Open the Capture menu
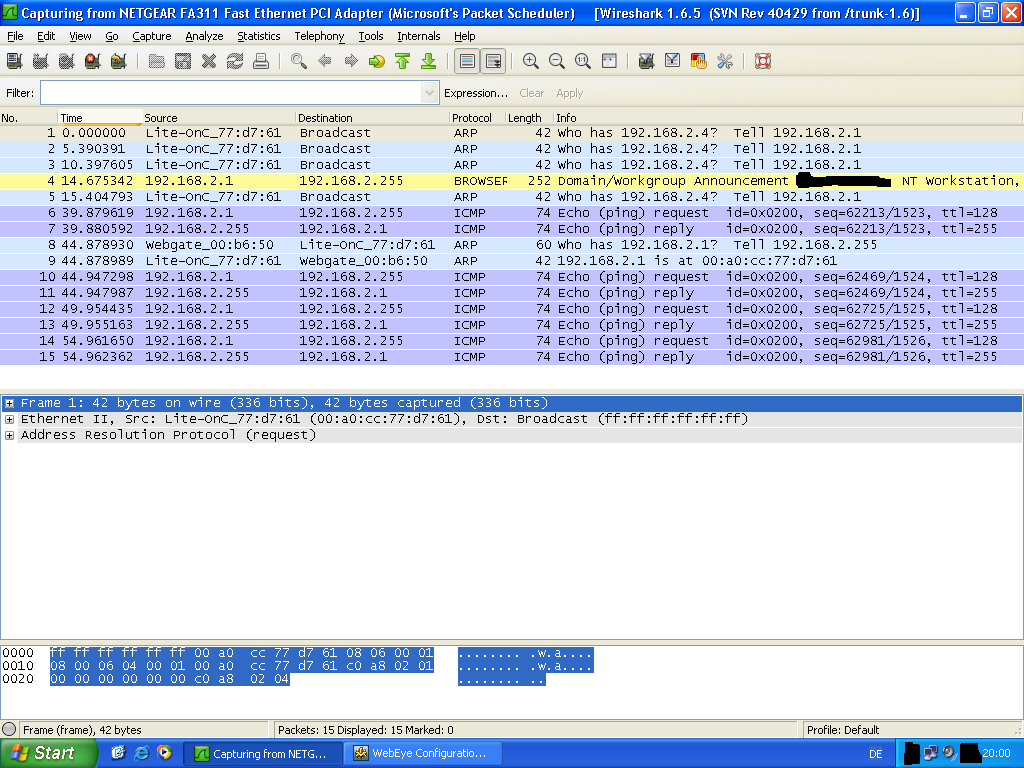 [152, 36]
